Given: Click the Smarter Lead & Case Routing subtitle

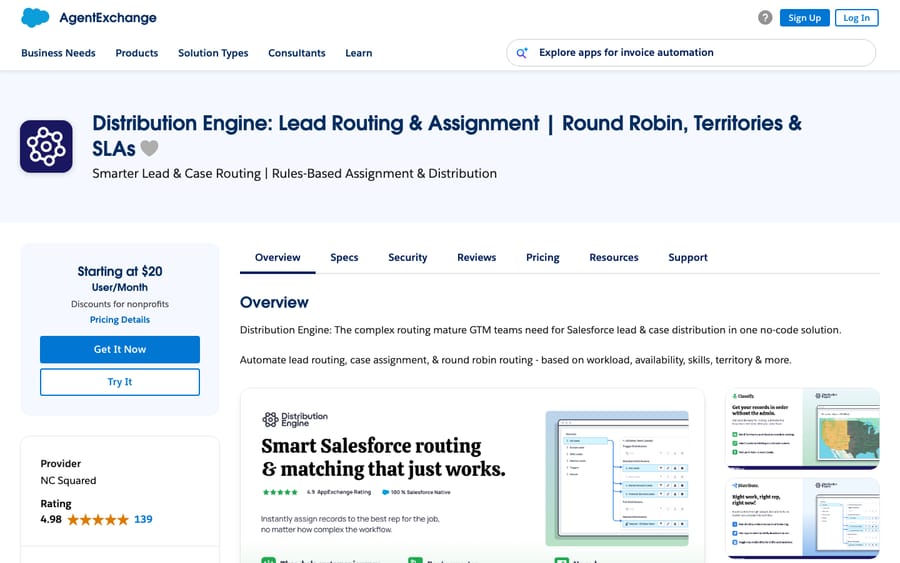Looking at the screenshot, I should [x=294, y=174].
